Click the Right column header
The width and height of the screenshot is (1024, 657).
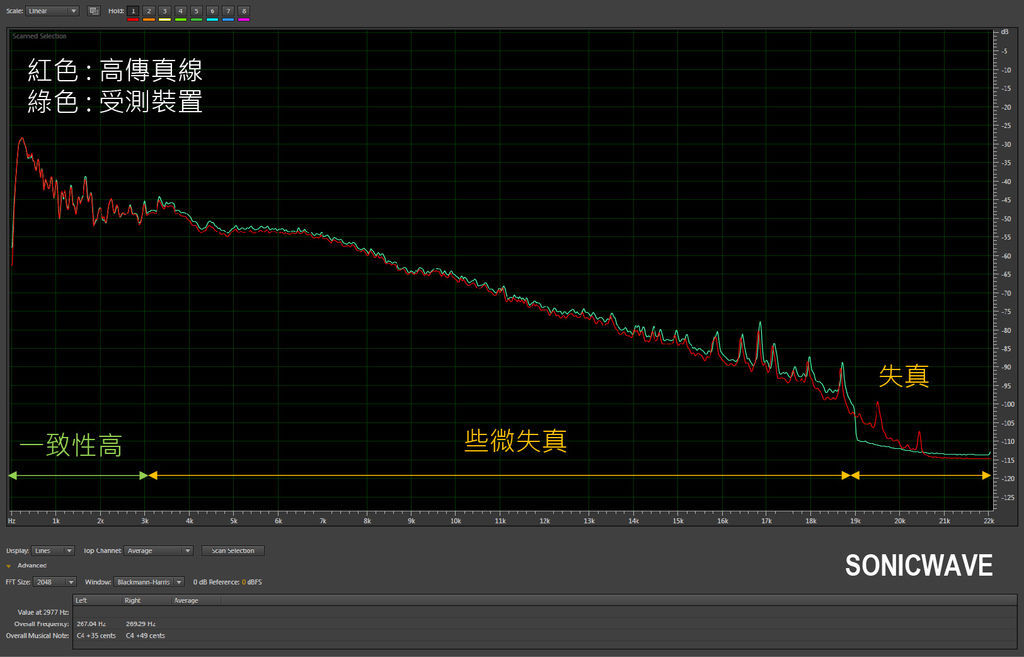point(132,600)
